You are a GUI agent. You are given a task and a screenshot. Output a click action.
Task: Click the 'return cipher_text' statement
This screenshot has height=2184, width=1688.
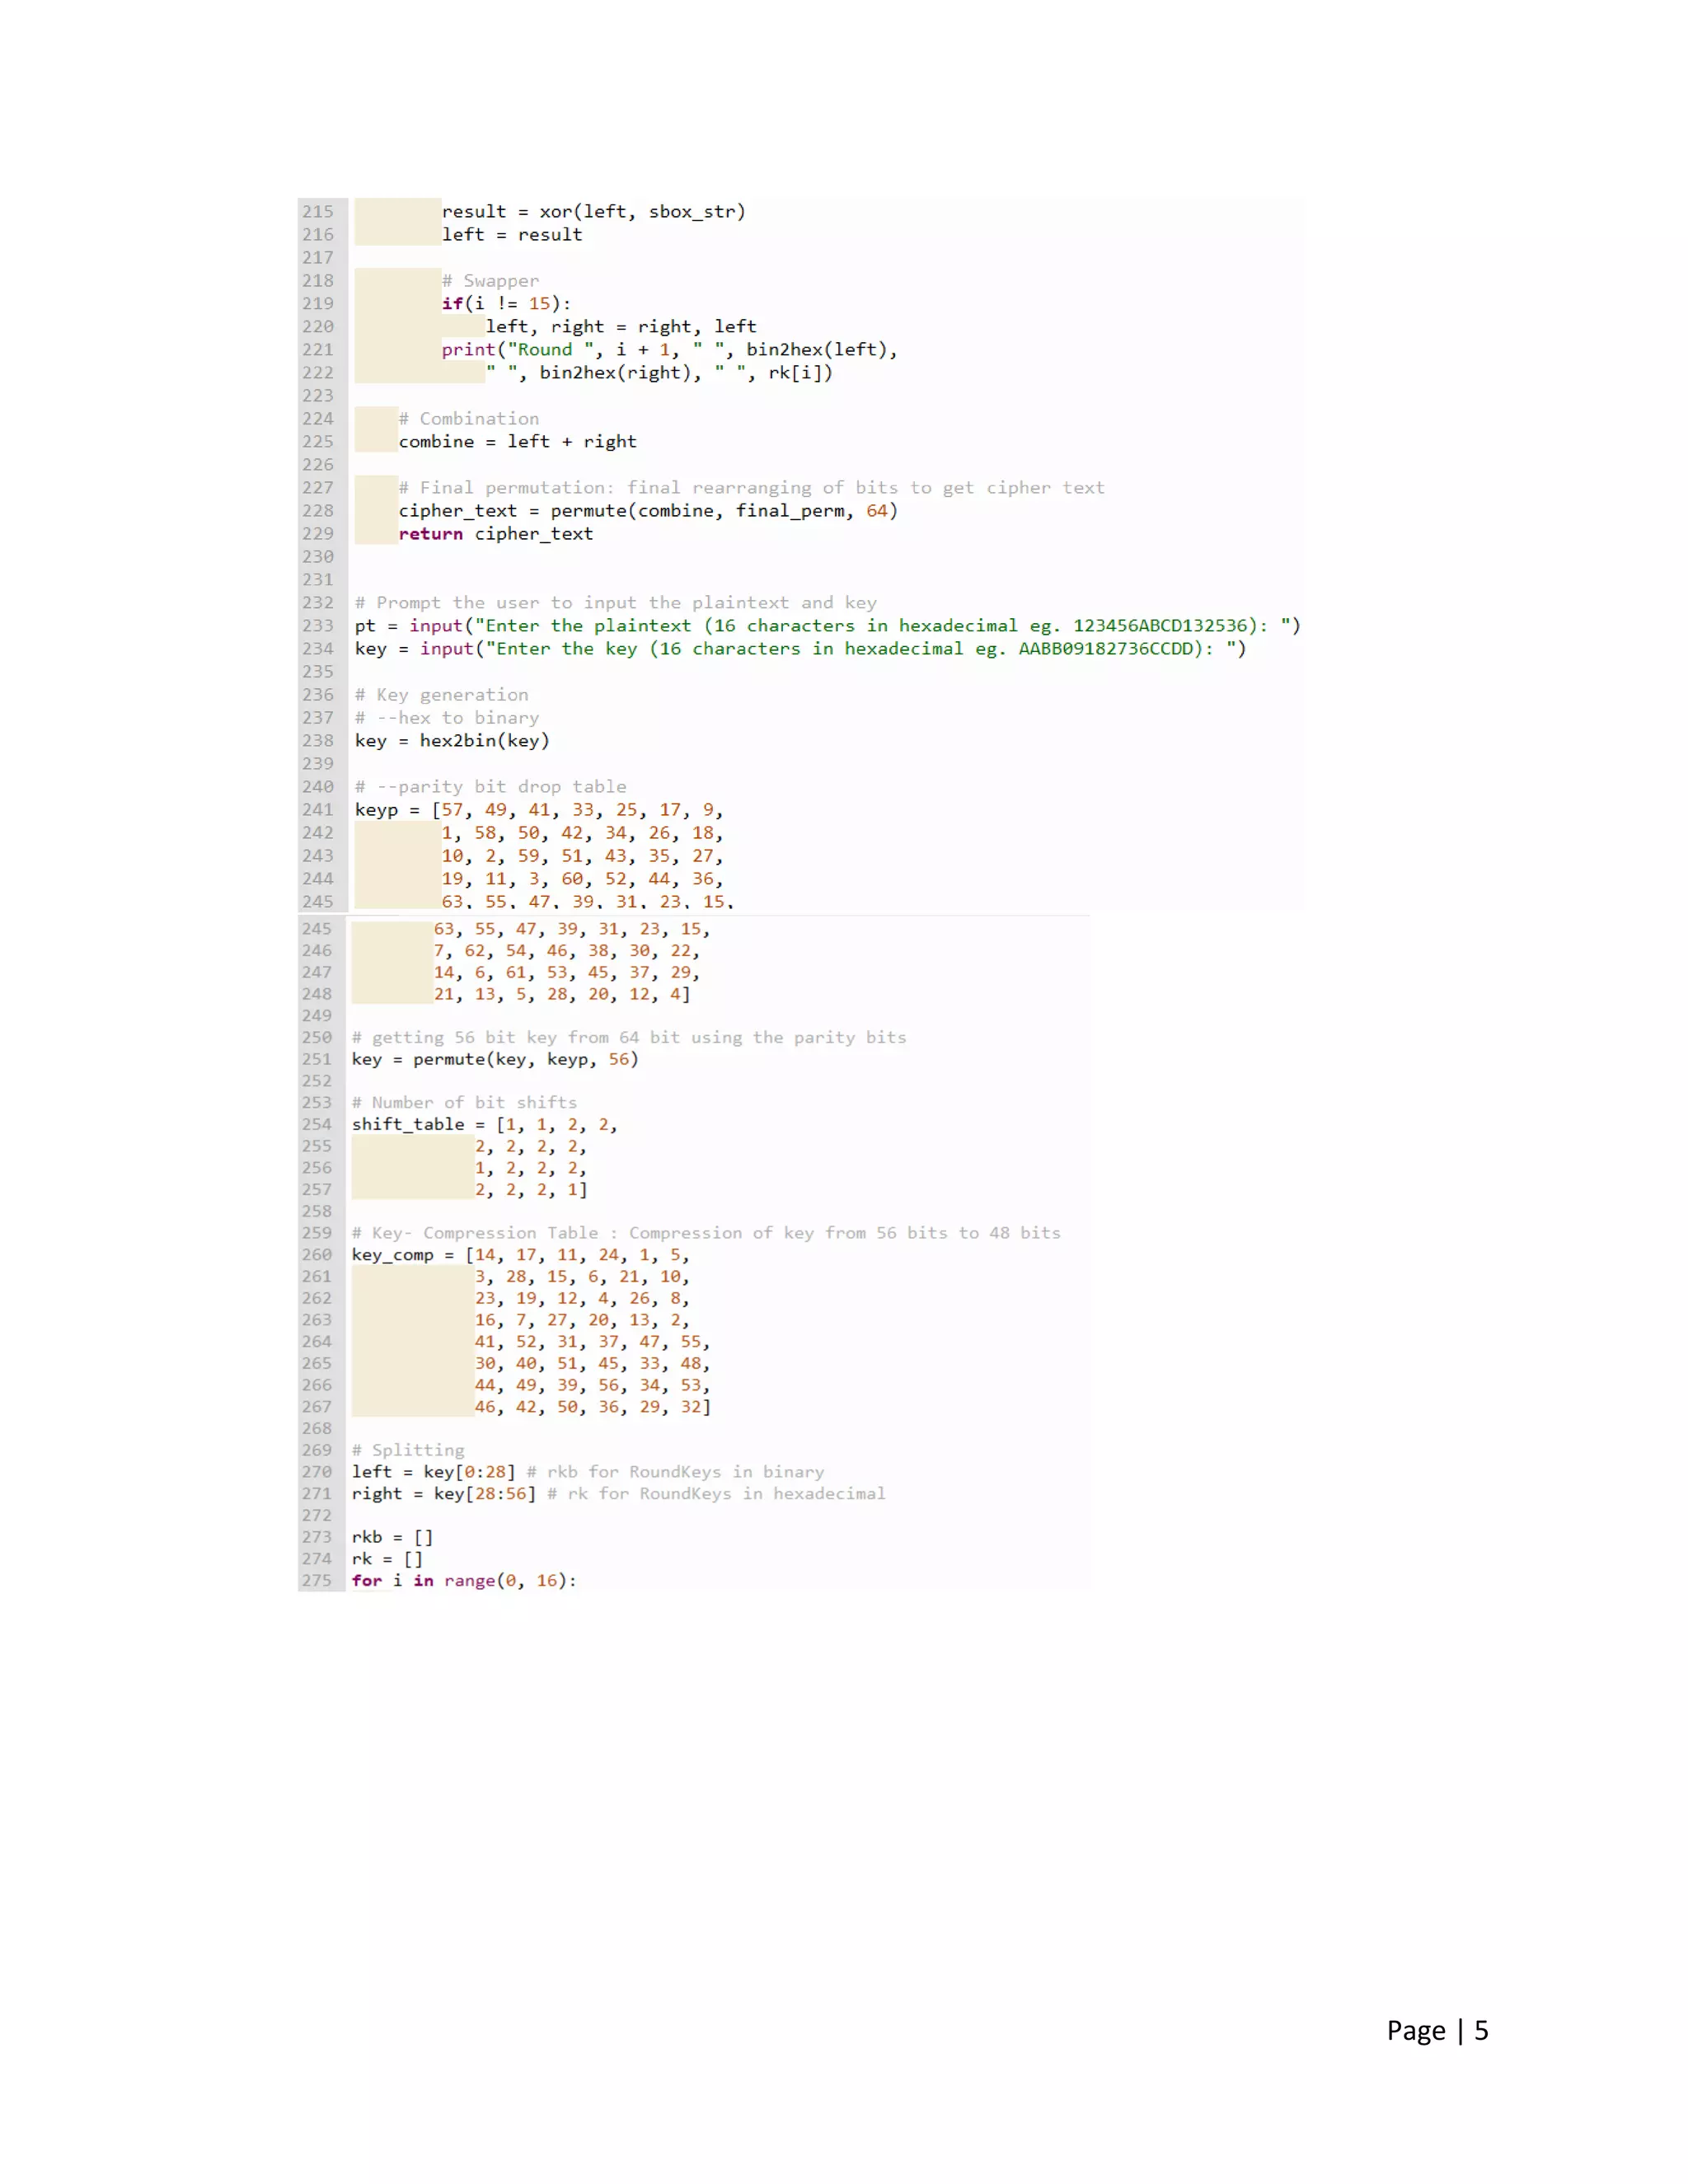[x=495, y=533]
